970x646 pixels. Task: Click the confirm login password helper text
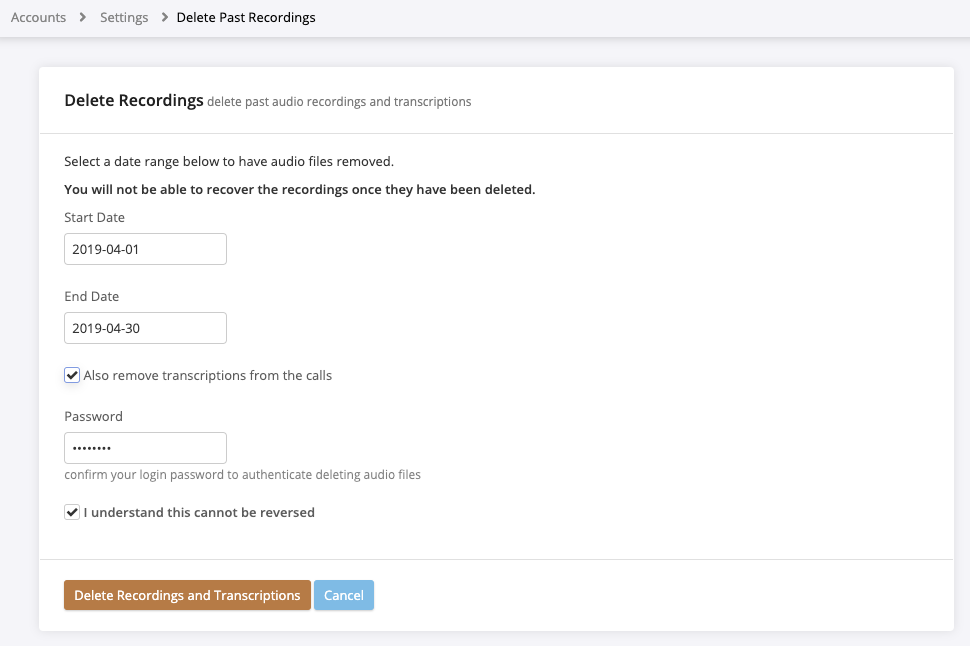click(x=242, y=475)
